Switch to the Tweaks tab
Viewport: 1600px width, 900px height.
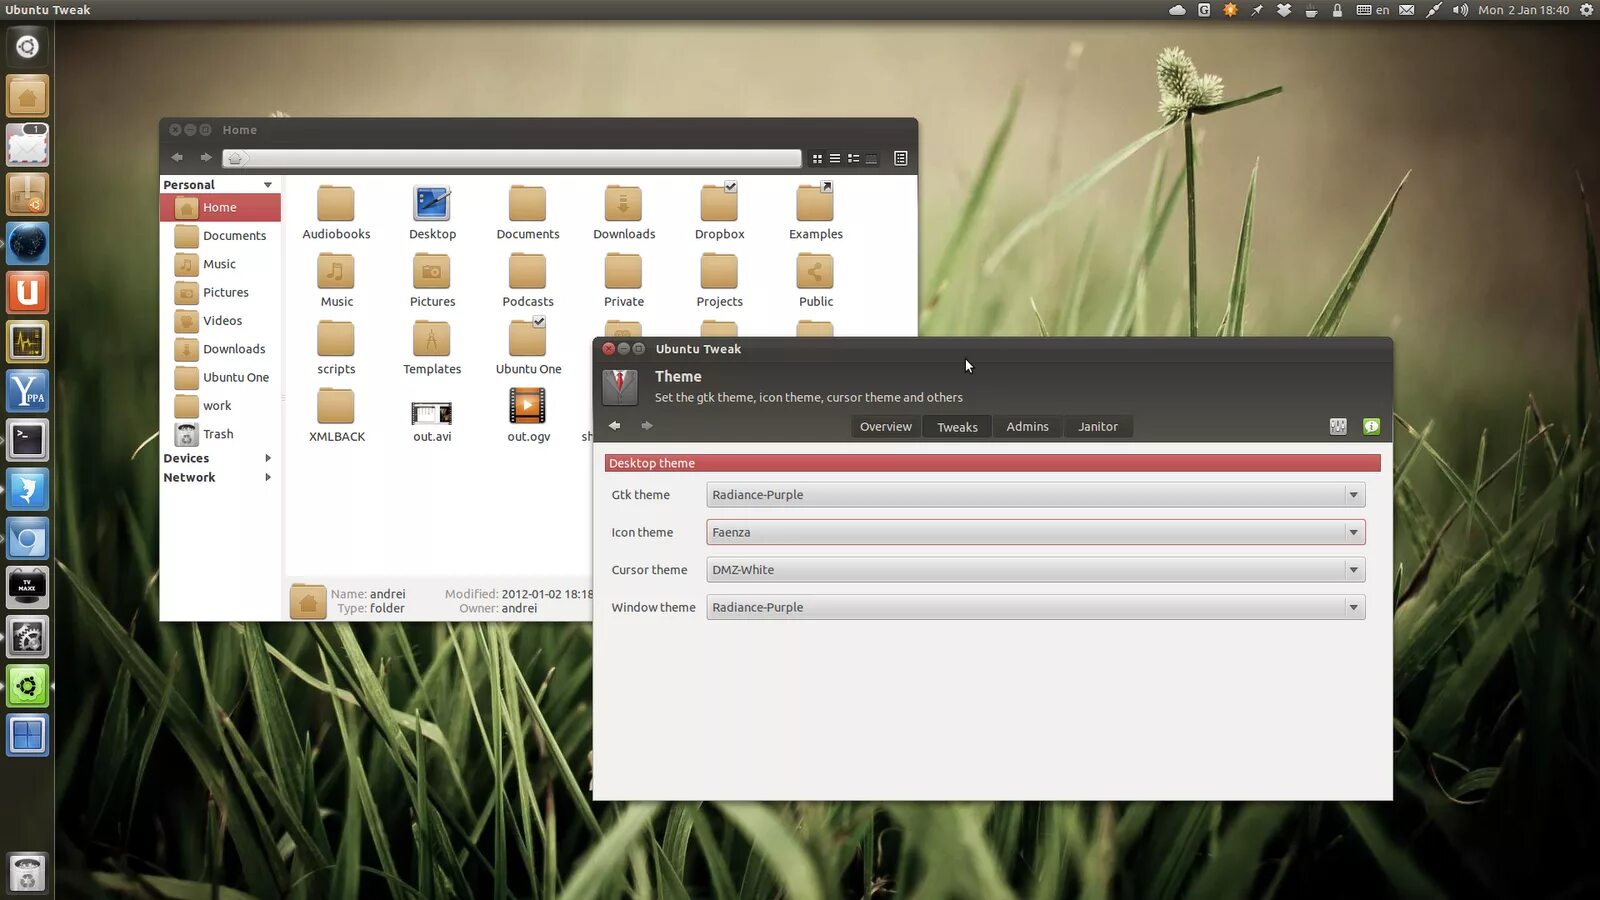coord(957,427)
